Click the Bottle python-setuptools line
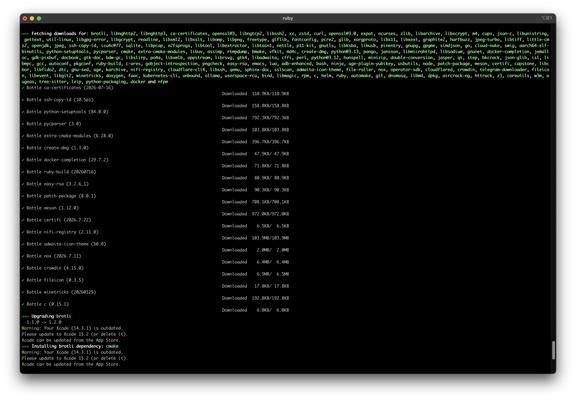 click(67, 112)
